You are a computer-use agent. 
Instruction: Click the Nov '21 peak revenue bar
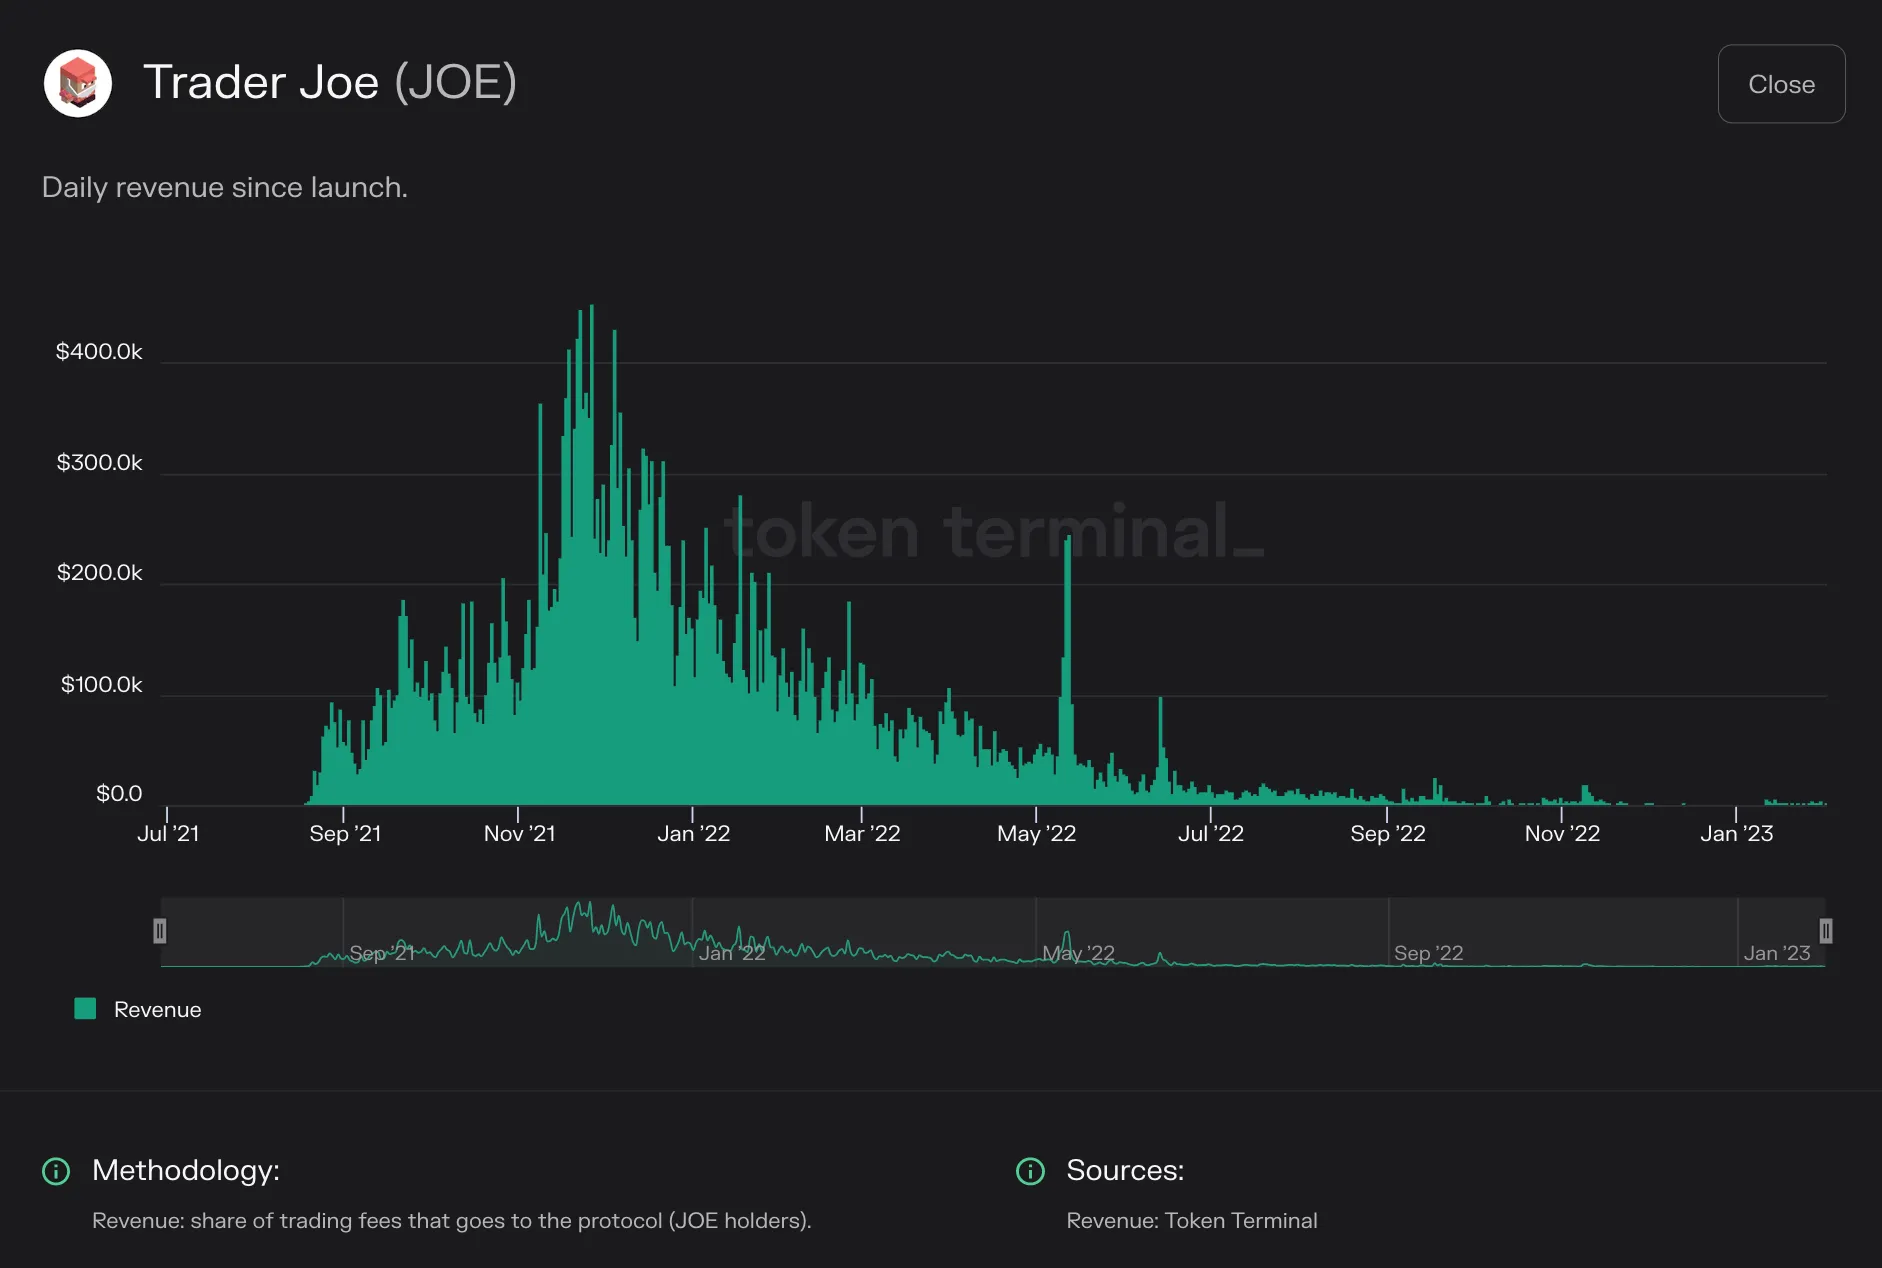coord(591,555)
